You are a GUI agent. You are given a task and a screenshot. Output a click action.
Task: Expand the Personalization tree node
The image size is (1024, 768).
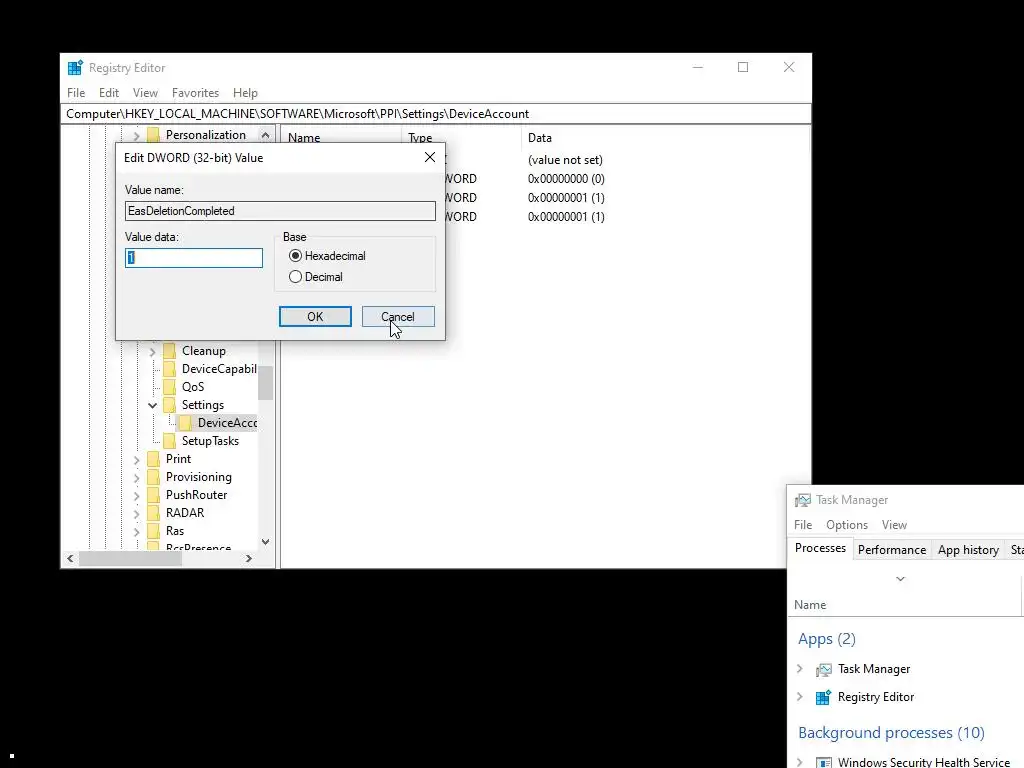point(136,136)
